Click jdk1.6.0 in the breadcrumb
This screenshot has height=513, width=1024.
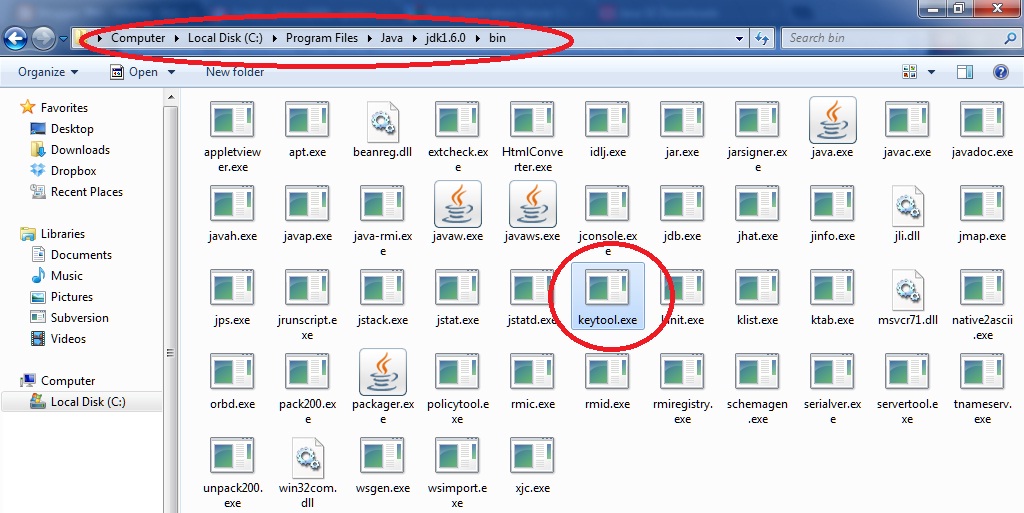(445, 38)
